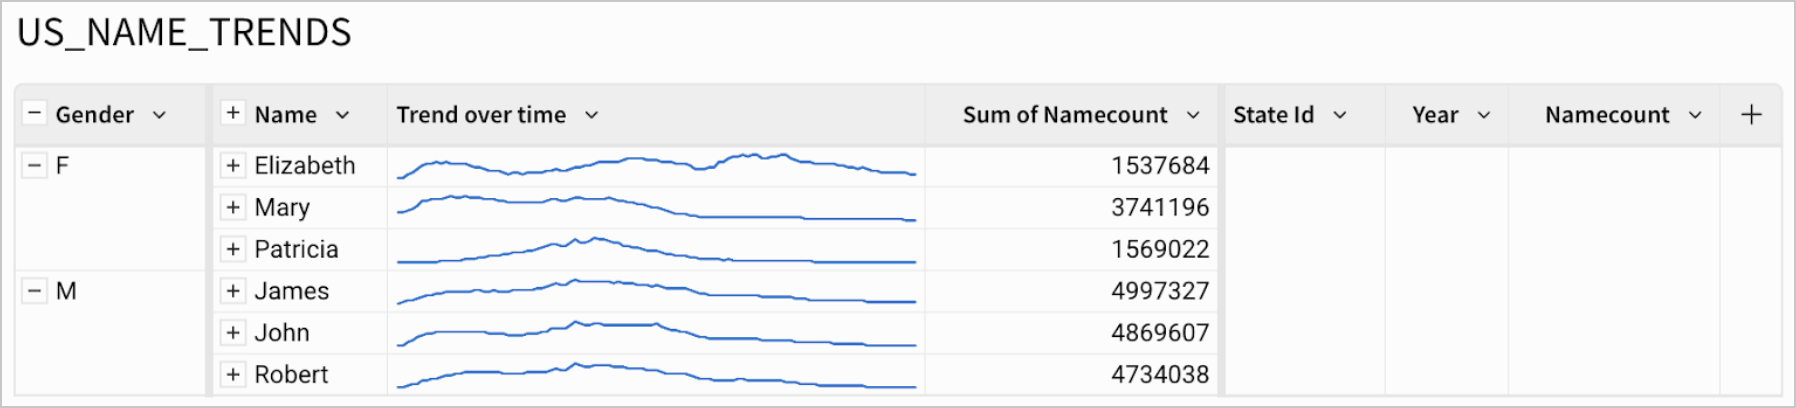Add a new column with plus icon

click(x=1751, y=115)
